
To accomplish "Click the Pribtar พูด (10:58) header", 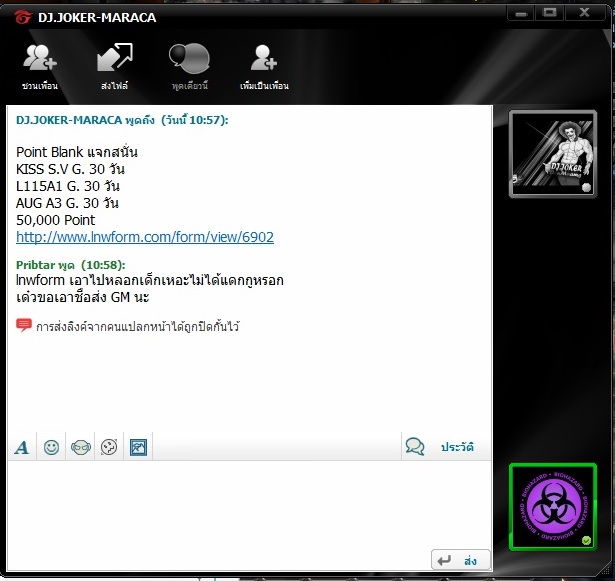I will (71, 265).
